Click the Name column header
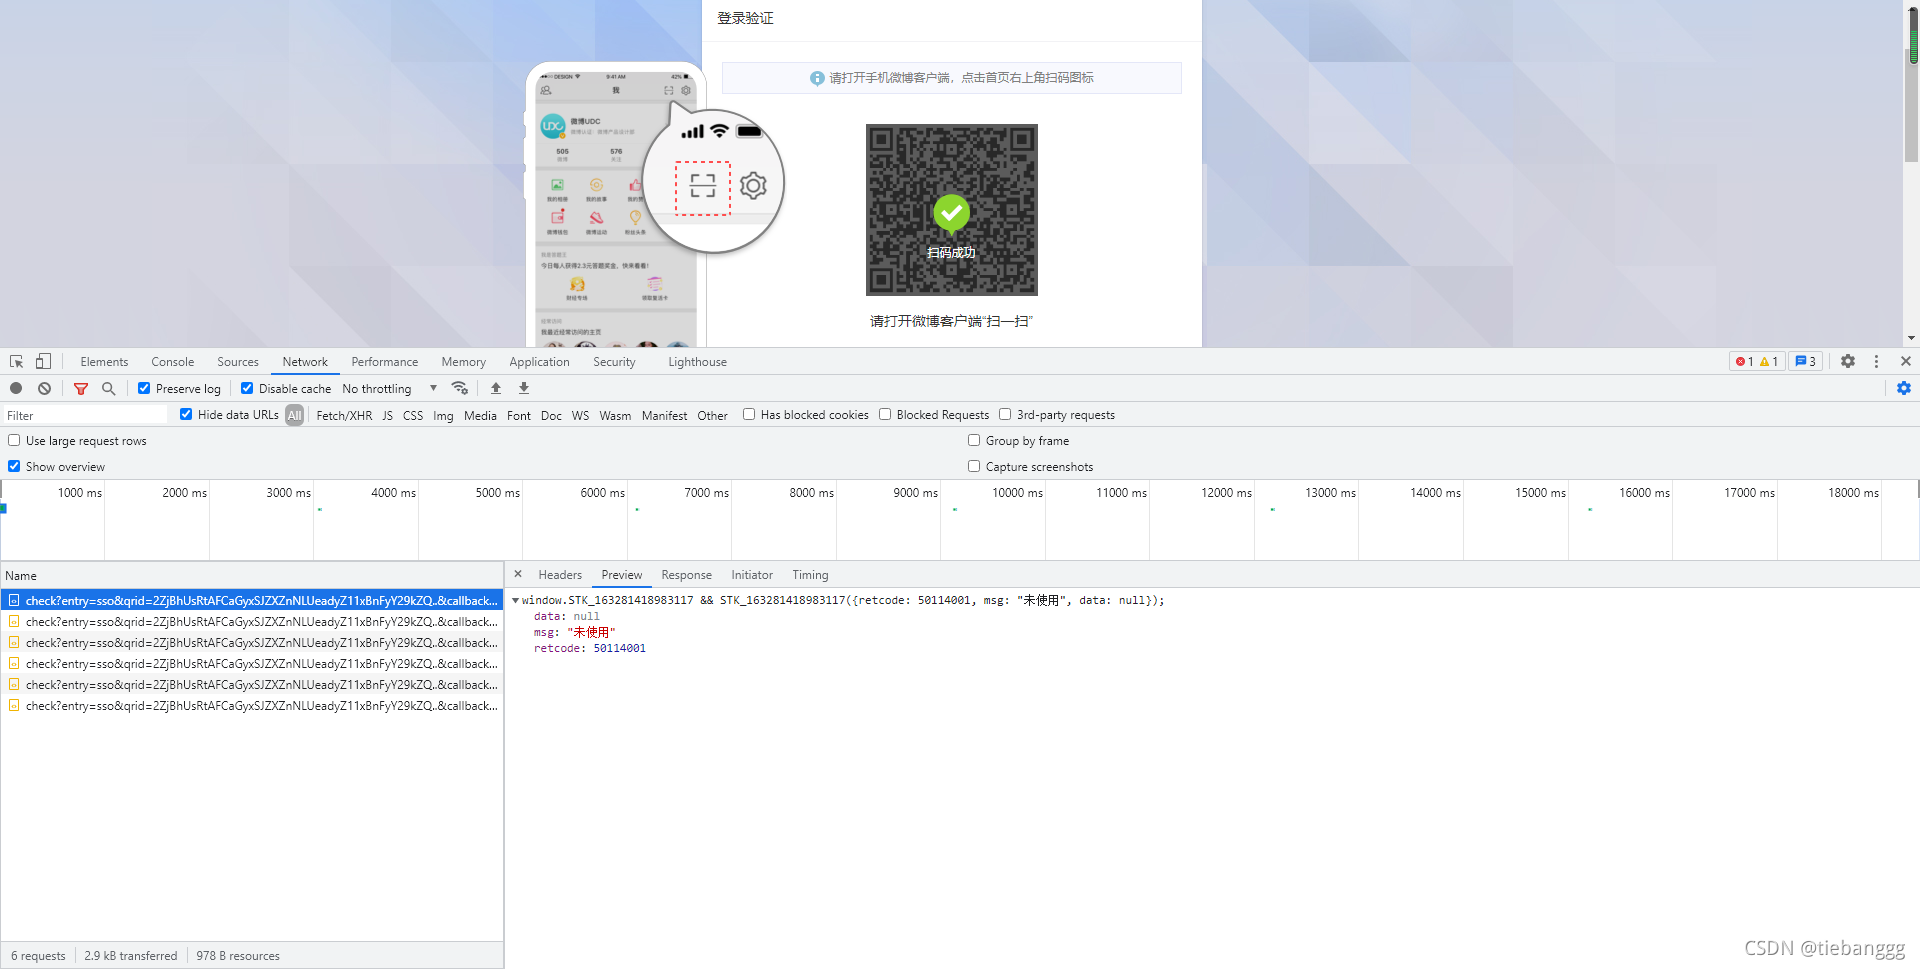Screen dimensions: 1920x969 (x=252, y=575)
